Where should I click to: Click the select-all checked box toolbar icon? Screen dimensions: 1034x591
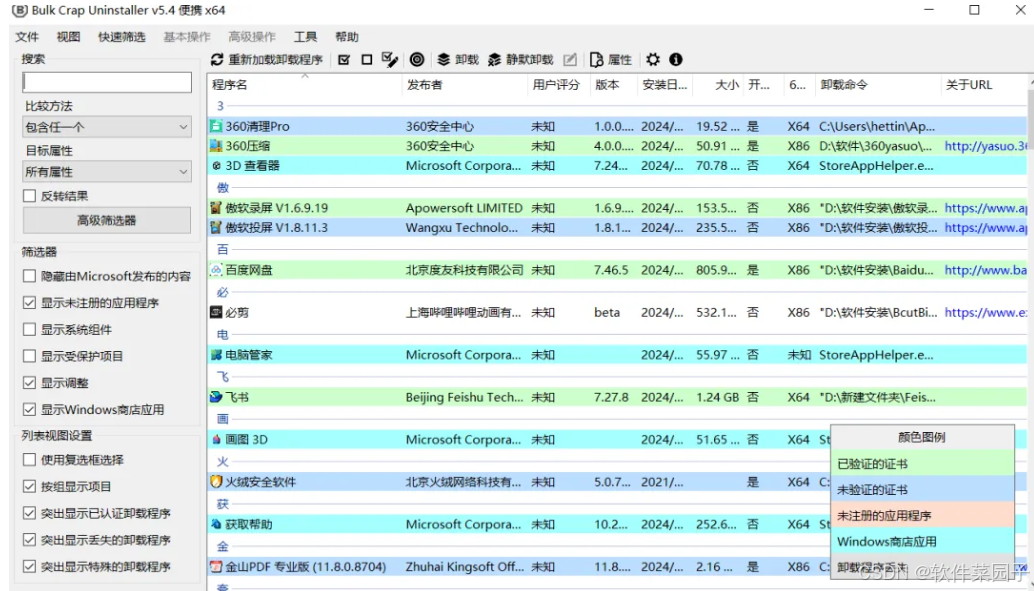click(x=344, y=59)
